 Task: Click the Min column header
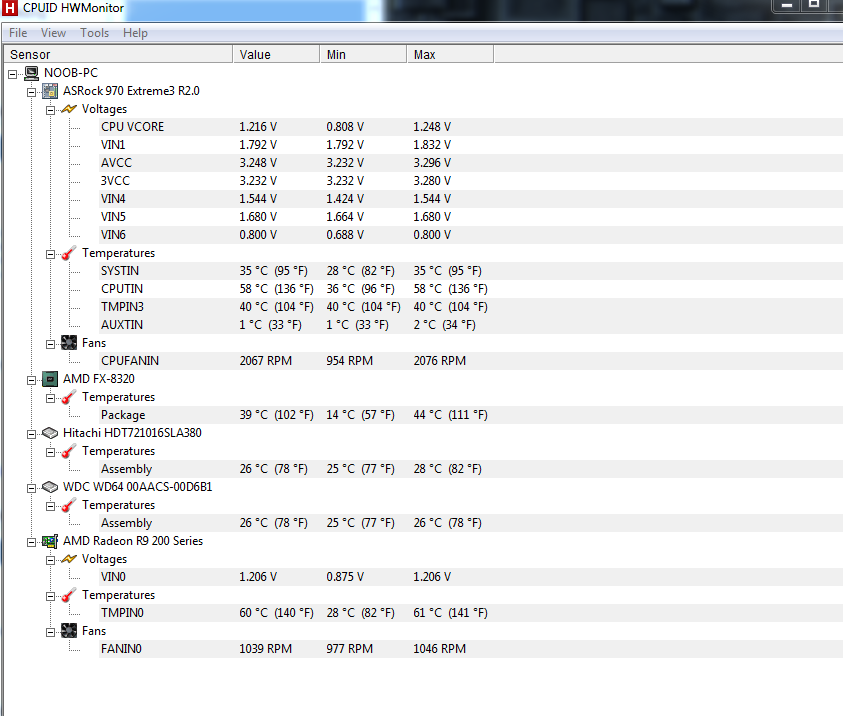pyautogui.click(x=363, y=54)
